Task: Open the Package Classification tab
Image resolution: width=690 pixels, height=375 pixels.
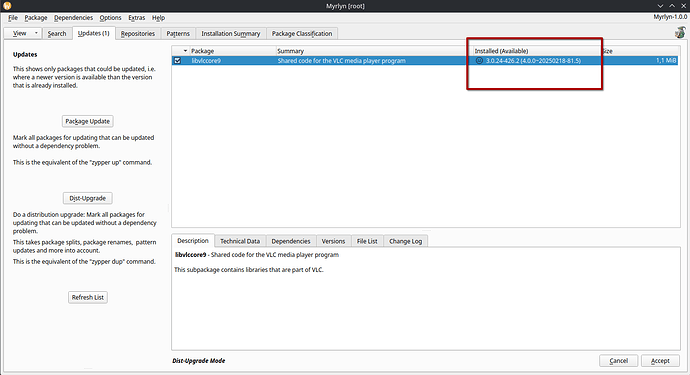Action: click(302, 33)
